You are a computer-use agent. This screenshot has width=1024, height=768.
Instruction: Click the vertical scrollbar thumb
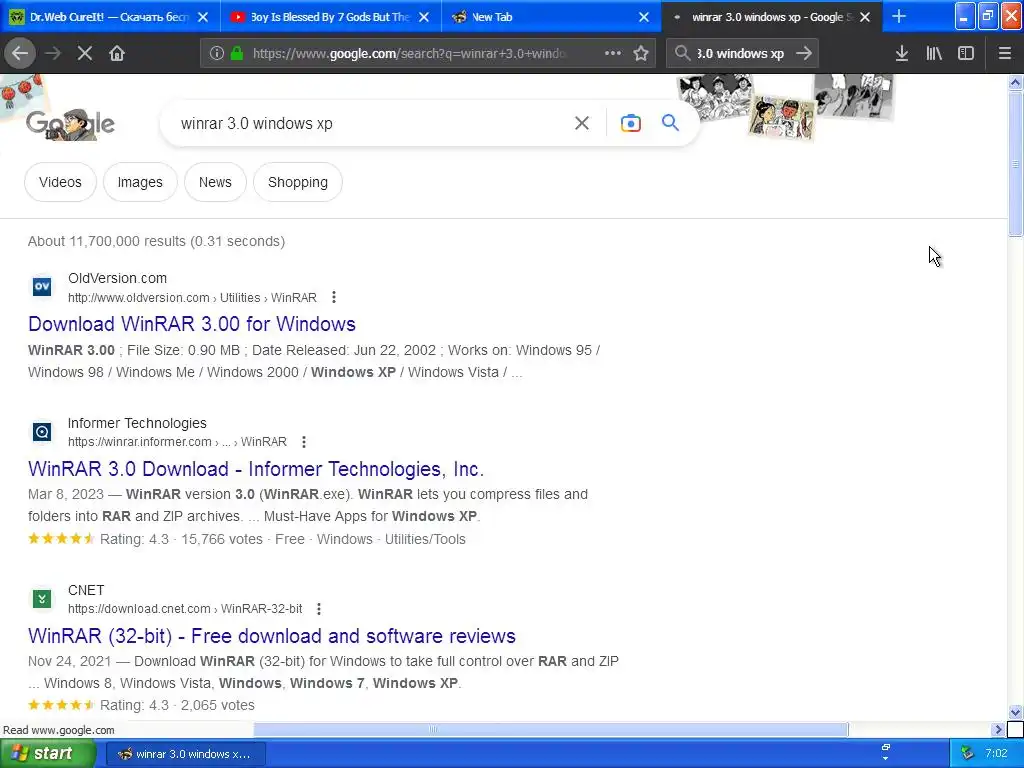1015,163
